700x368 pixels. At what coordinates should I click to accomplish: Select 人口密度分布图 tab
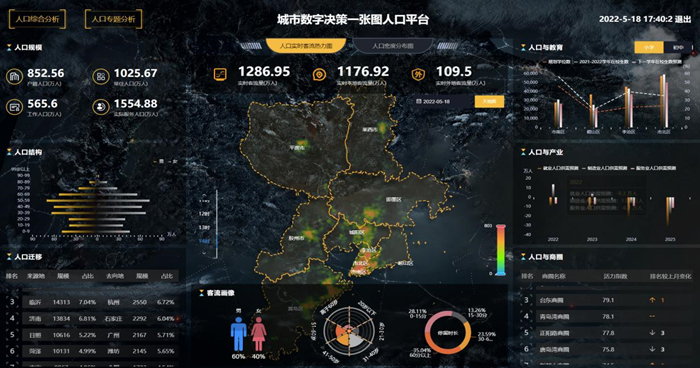(x=393, y=46)
